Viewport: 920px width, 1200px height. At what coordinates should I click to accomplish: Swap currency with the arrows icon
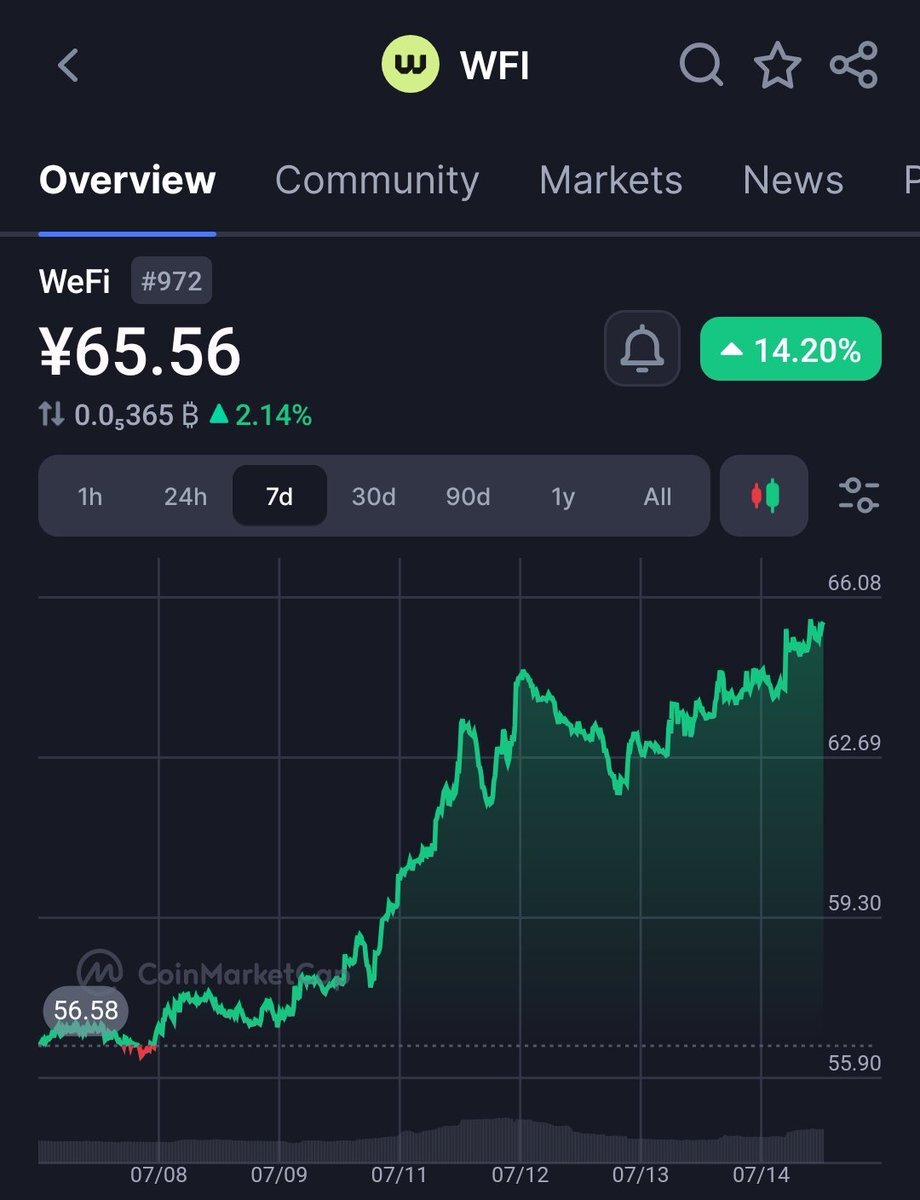pyautogui.click(x=51, y=415)
